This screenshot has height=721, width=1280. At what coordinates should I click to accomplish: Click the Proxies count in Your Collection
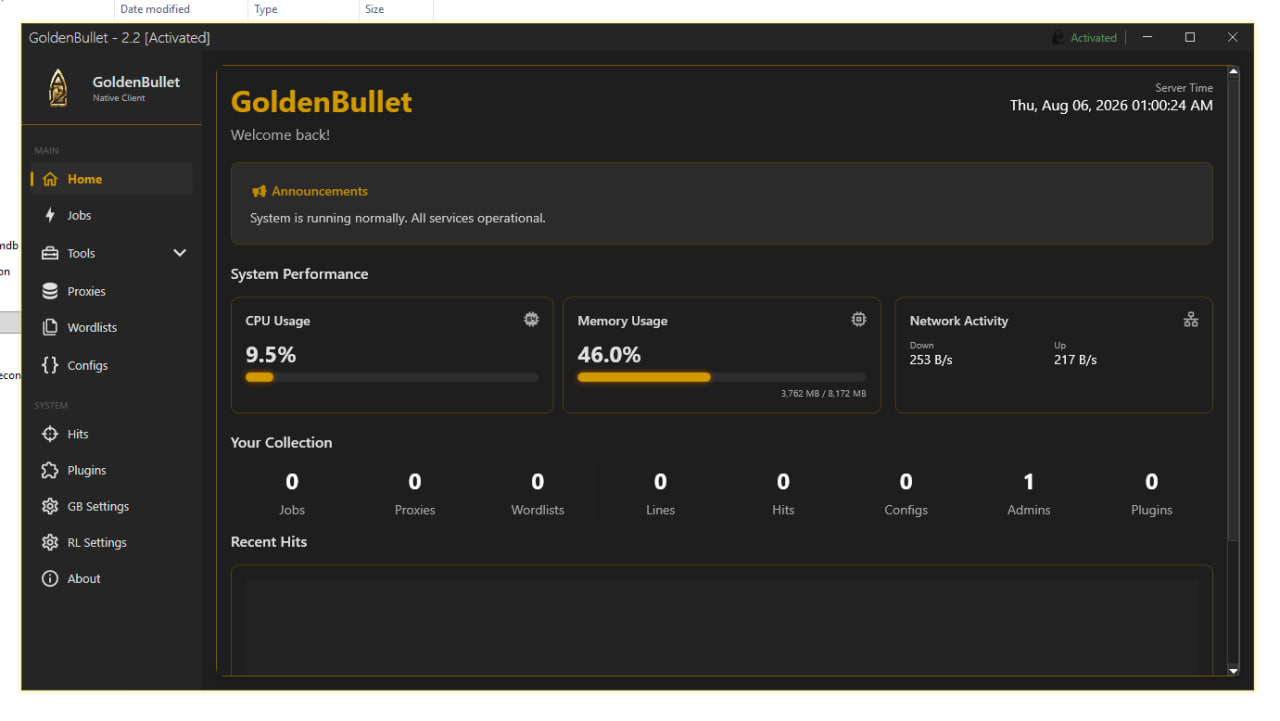tap(415, 482)
